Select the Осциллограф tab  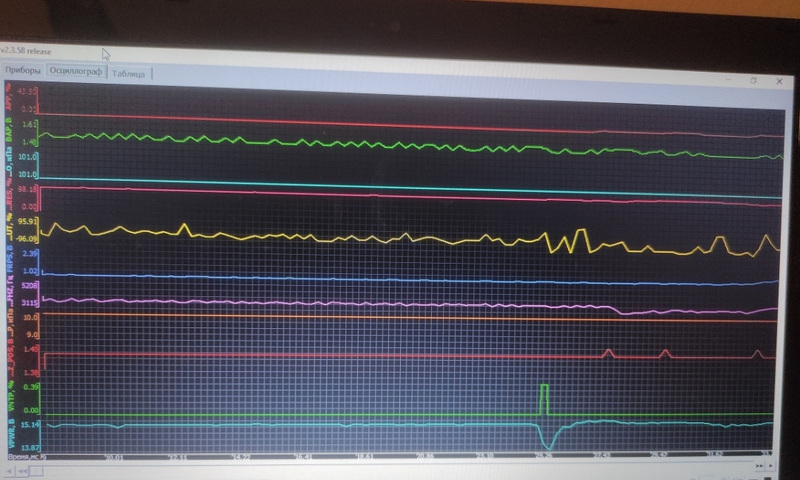tap(75, 72)
